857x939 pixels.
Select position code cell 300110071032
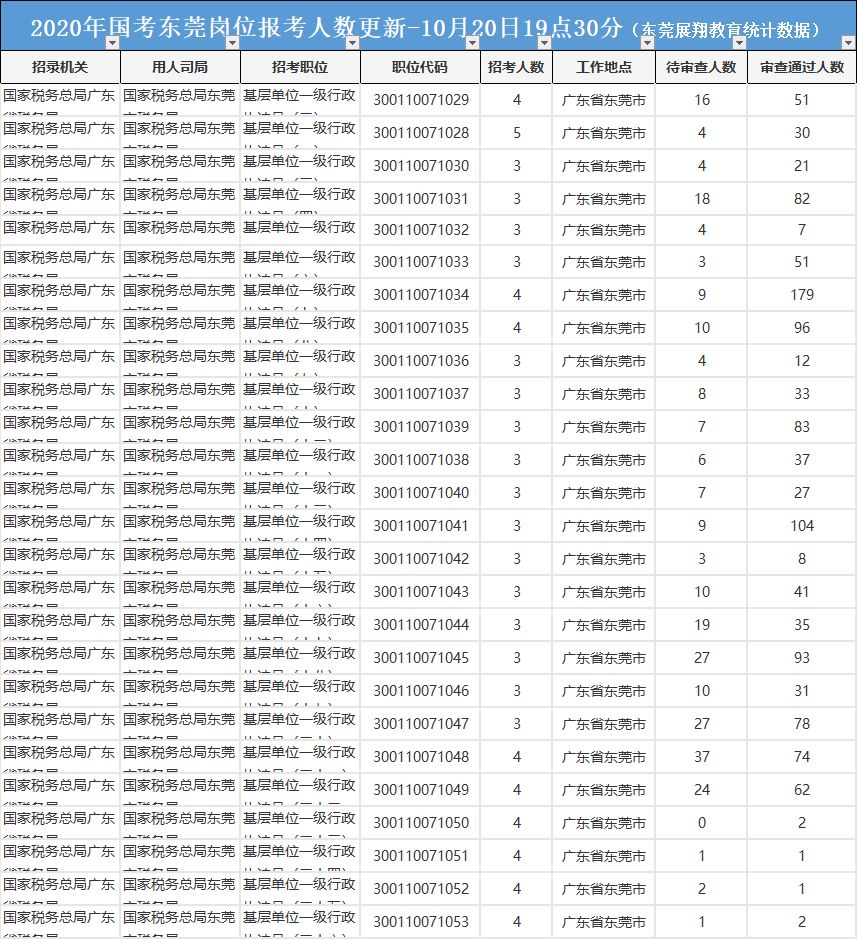420,230
